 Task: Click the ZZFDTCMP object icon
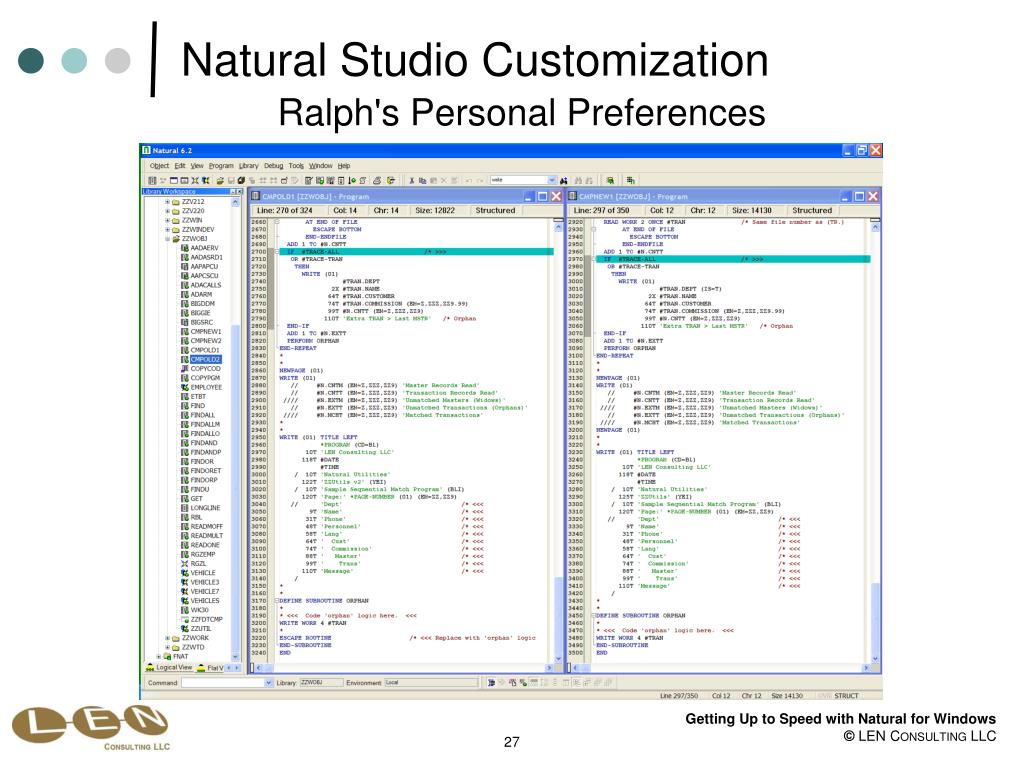pyautogui.click(x=185, y=619)
